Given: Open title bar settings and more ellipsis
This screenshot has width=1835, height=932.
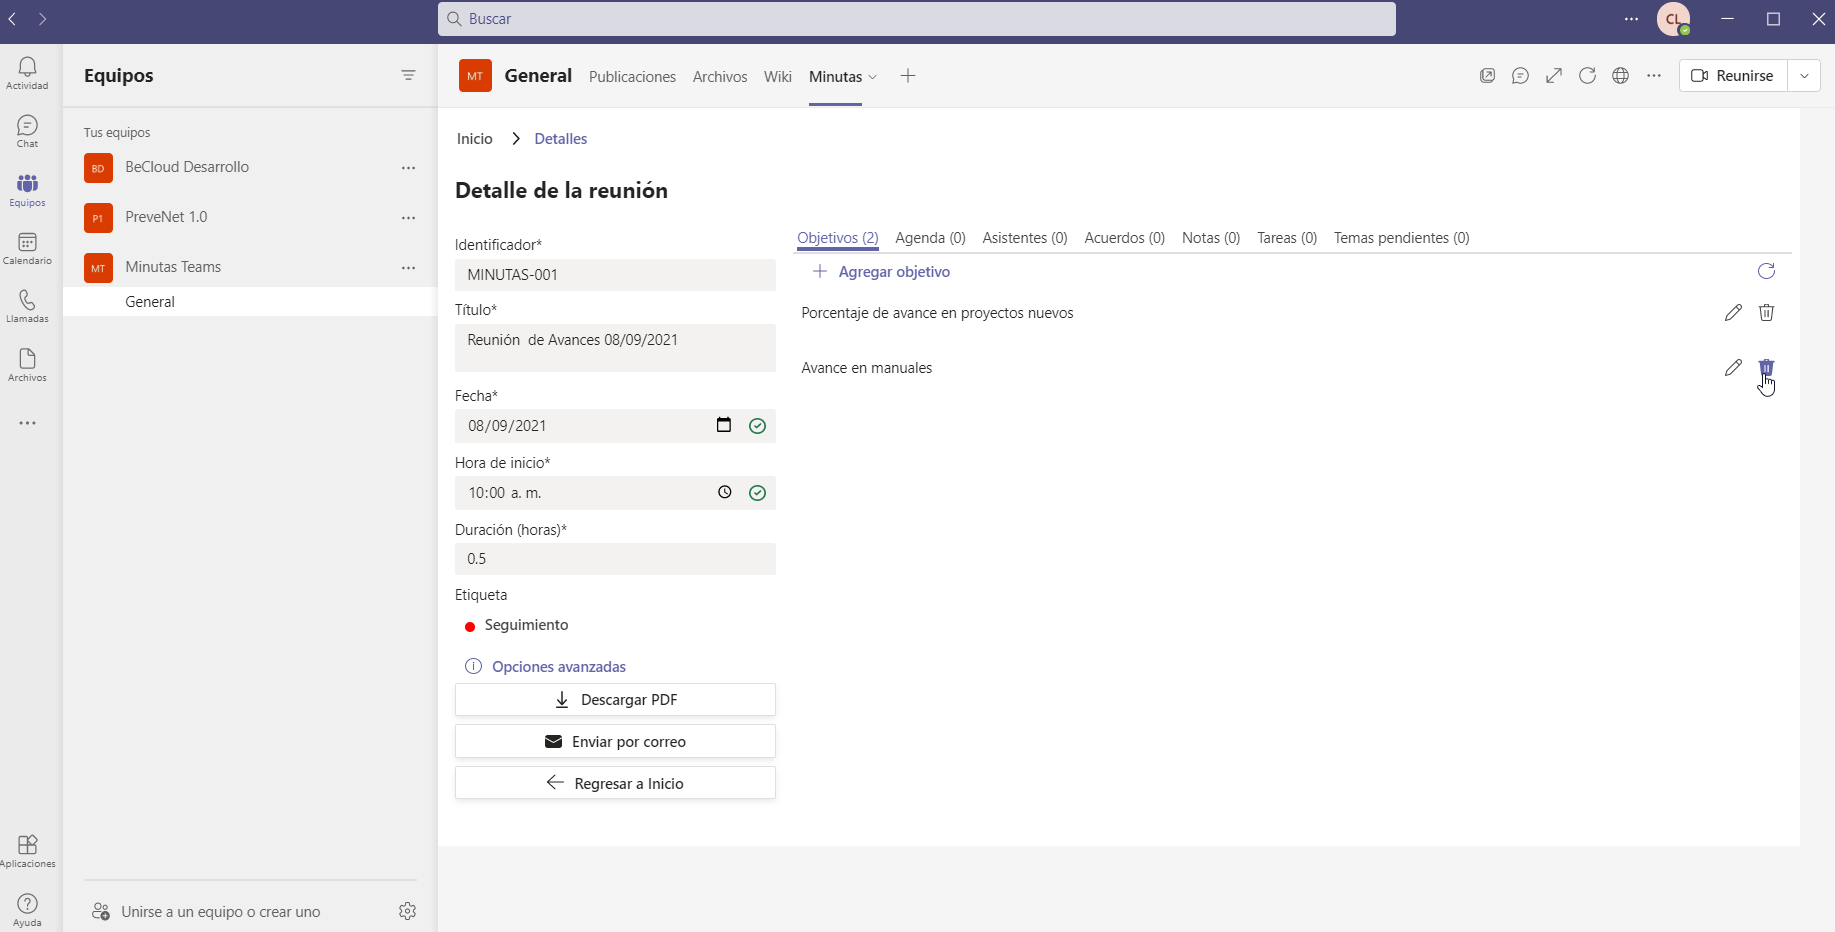Looking at the screenshot, I should (1631, 19).
